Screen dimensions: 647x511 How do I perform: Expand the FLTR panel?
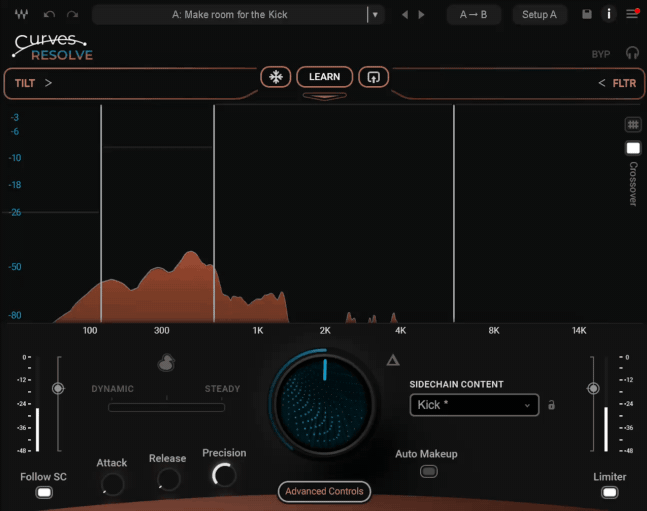pyautogui.click(x=617, y=83)
